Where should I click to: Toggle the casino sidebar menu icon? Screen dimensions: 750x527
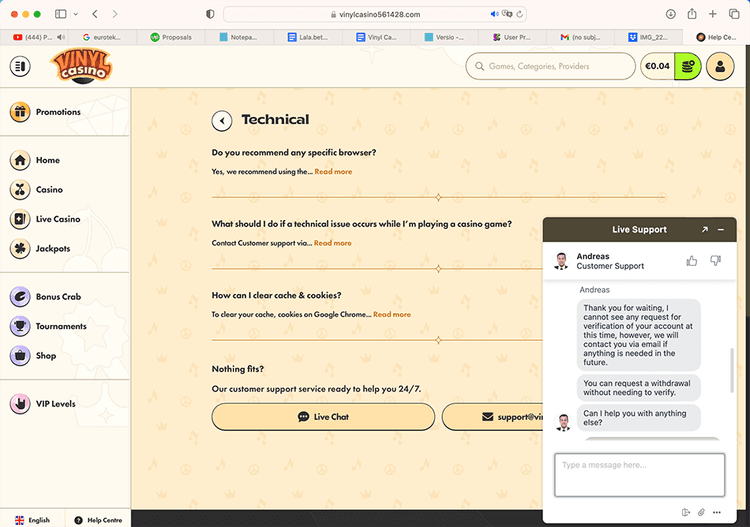(x=20, y=66)
